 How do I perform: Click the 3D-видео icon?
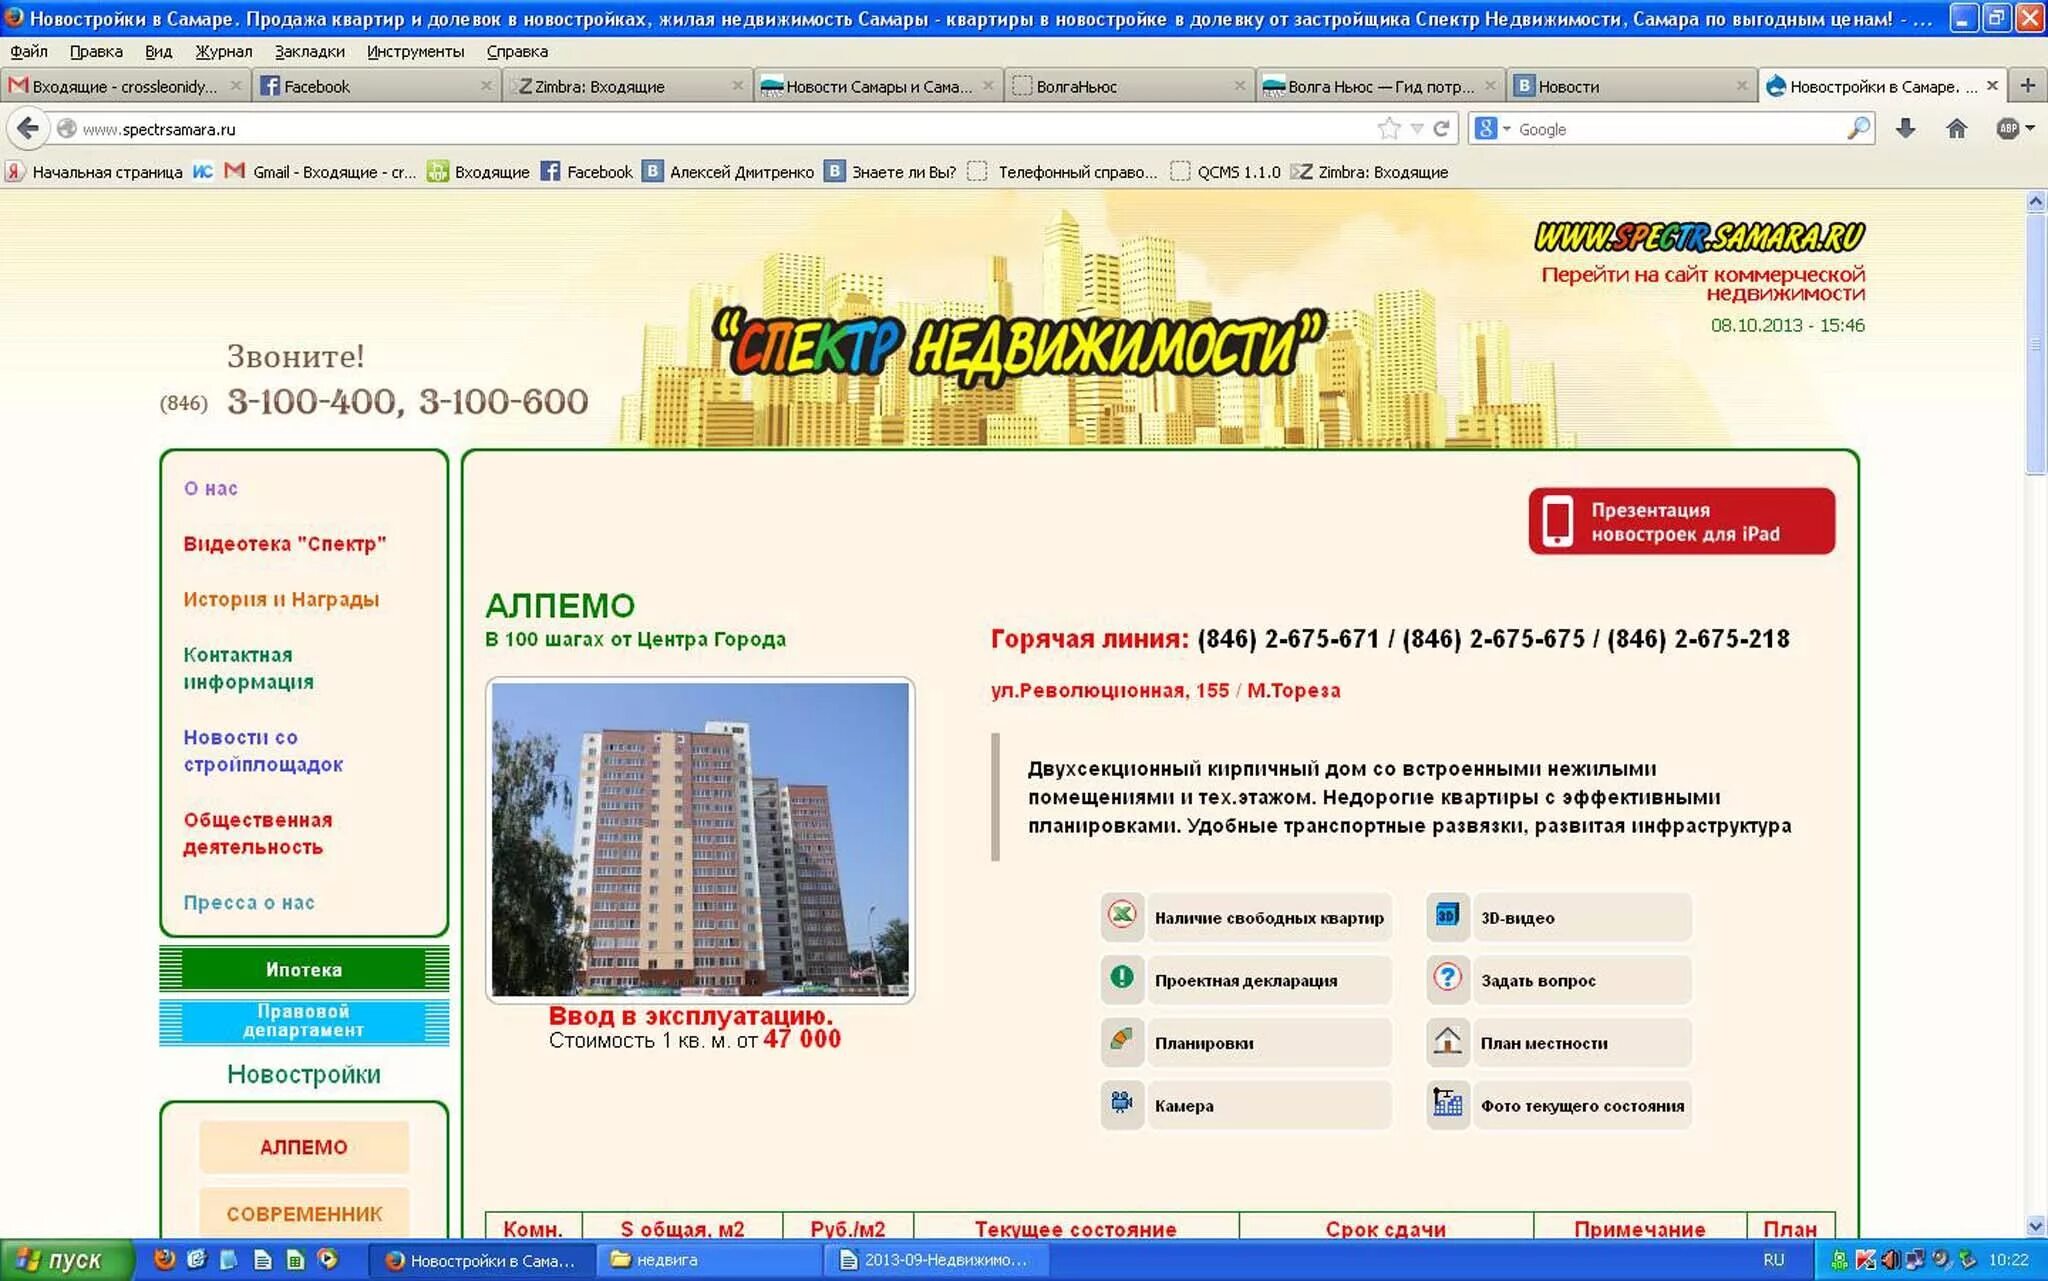pos(1447,916)
